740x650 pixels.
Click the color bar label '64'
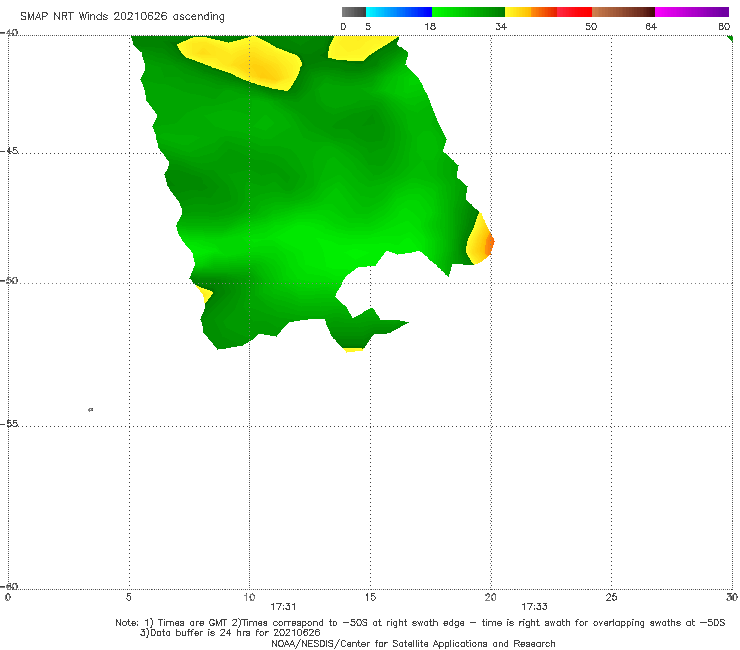point(651,26)
